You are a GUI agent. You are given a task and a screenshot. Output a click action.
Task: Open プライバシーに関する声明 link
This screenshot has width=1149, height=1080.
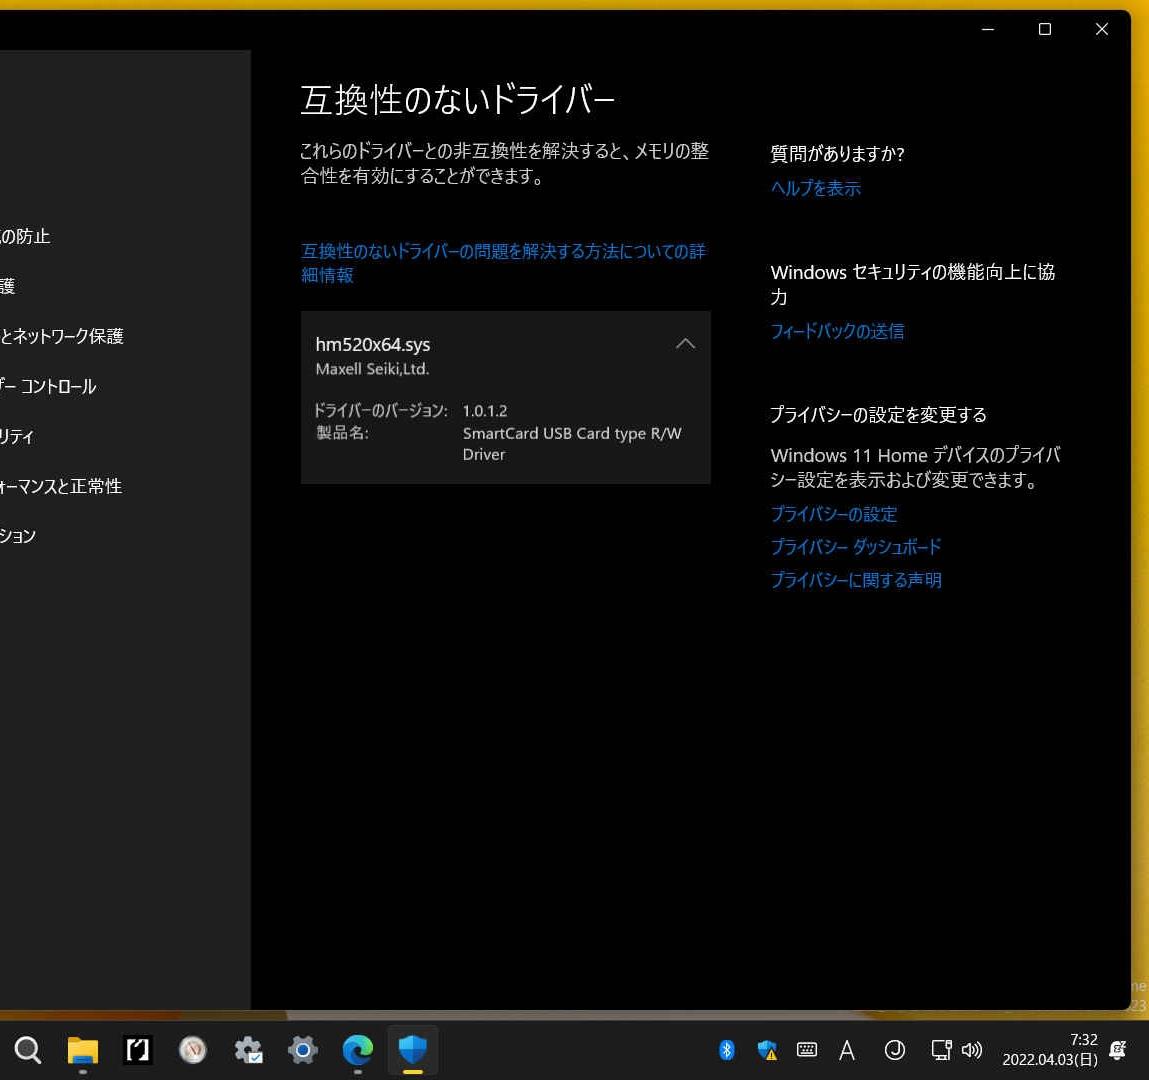[856, 580]
